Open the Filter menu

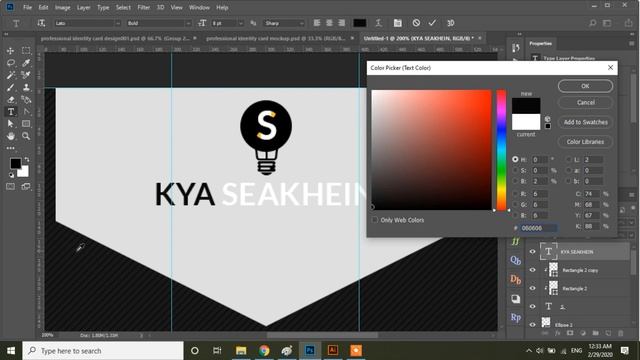pos(144,7)
